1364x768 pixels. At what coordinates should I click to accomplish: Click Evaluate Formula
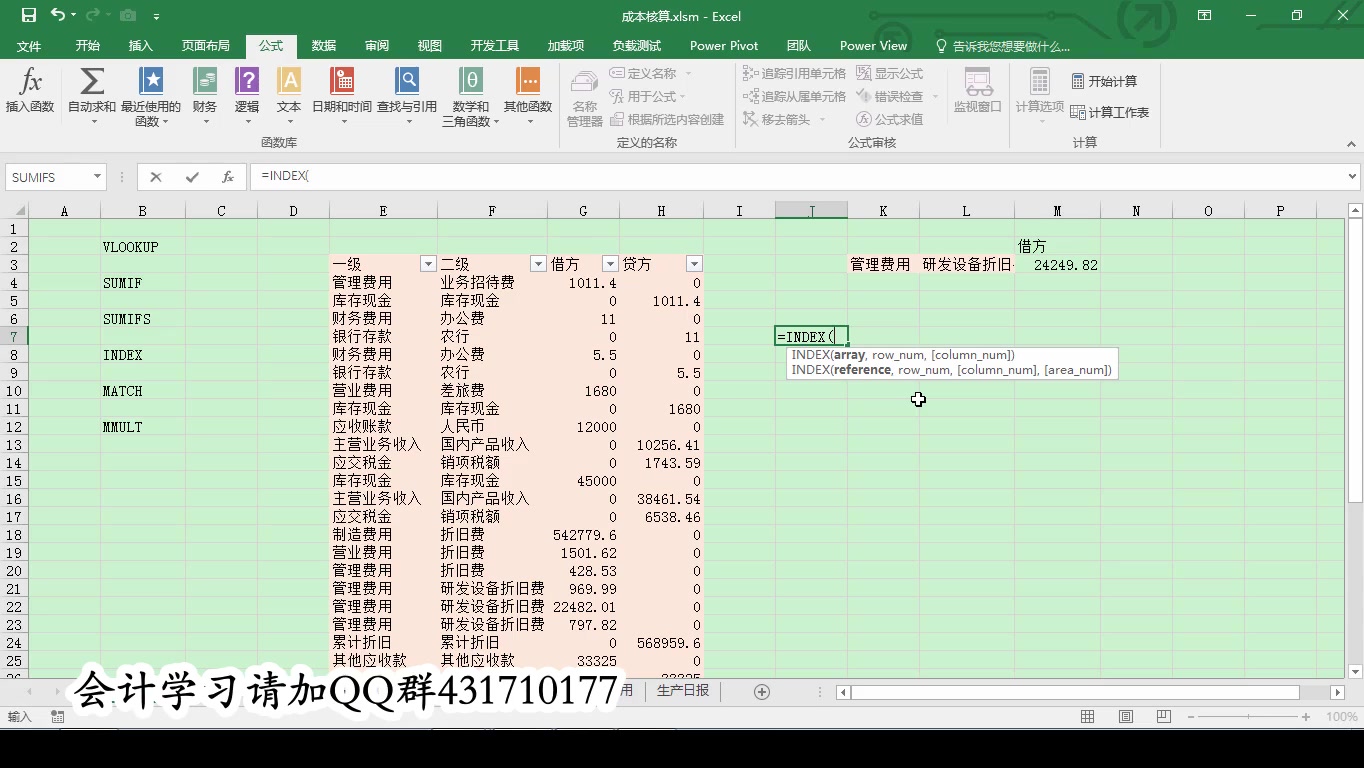[890, 119]
